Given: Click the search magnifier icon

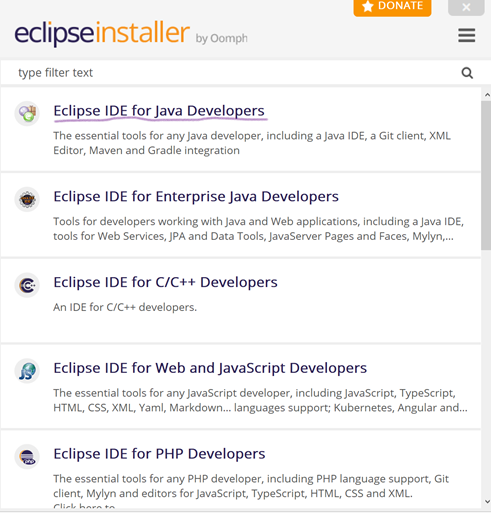Looking at the screenshot, I should tap(467, 73).
